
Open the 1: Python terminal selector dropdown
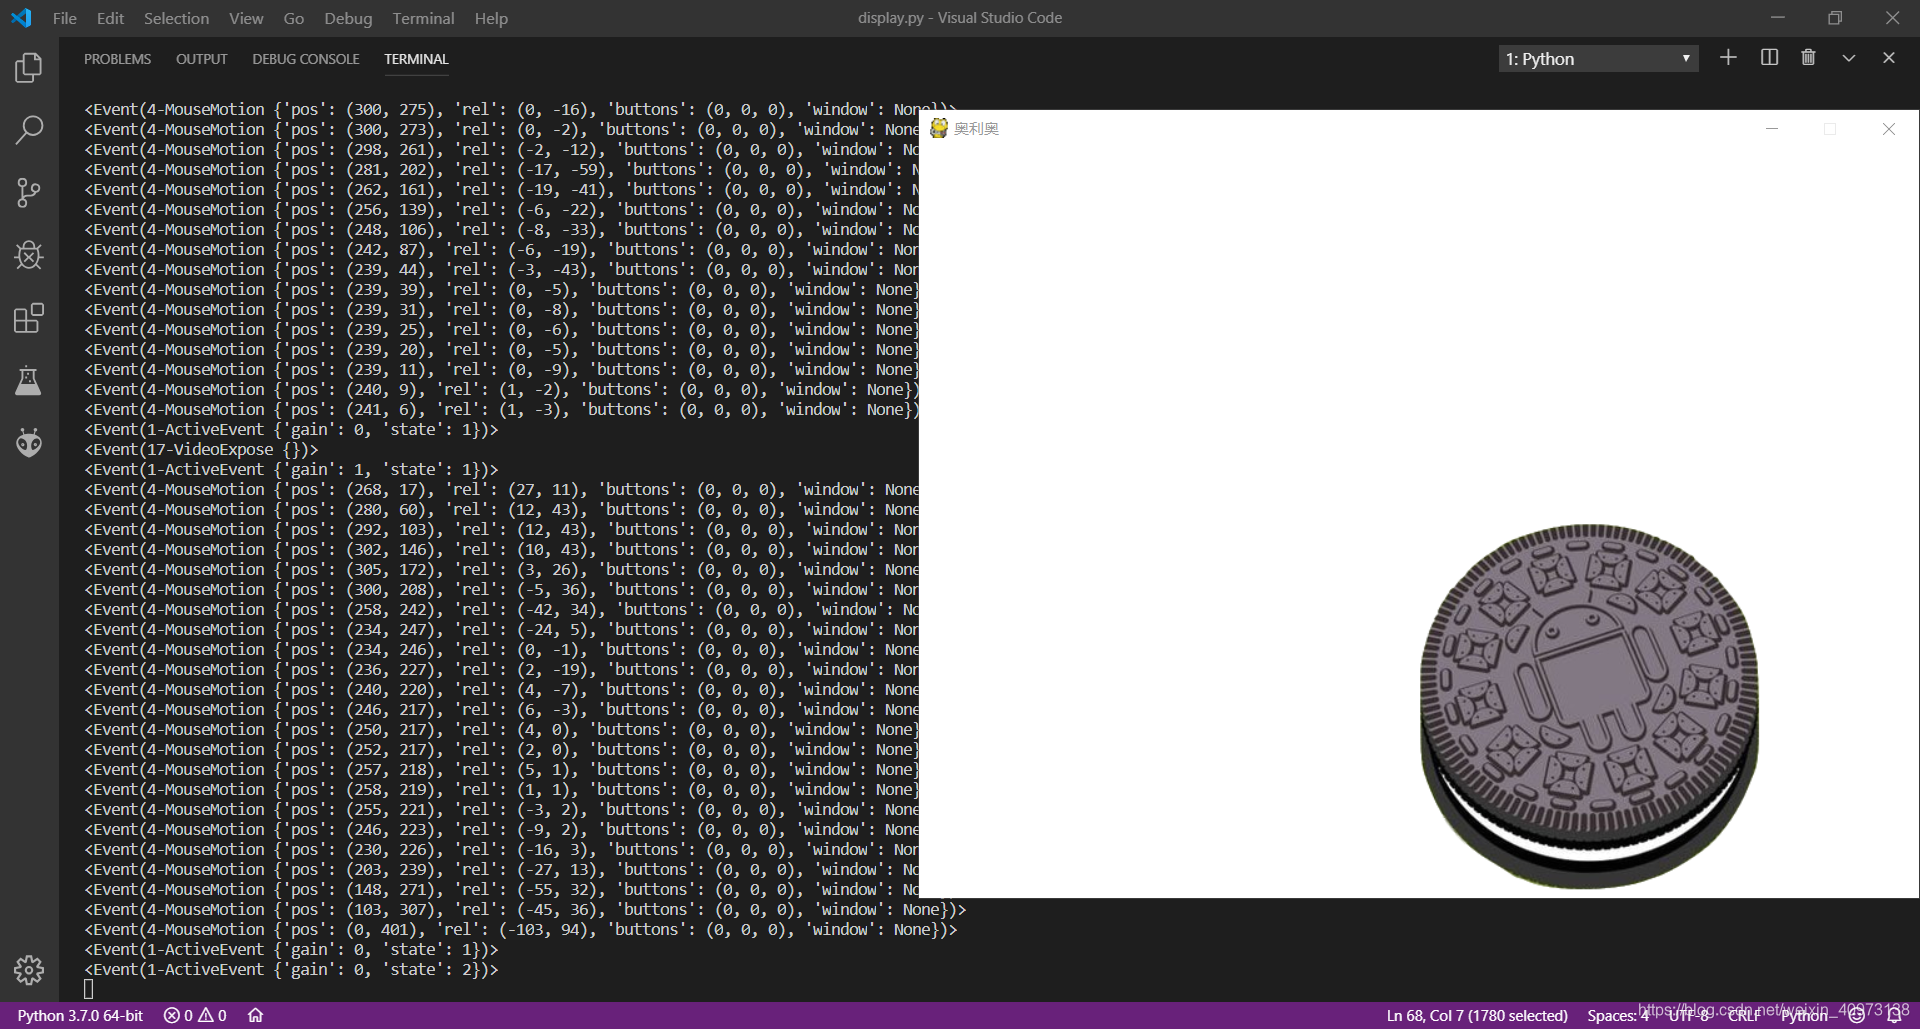(x=1598, y=59)
